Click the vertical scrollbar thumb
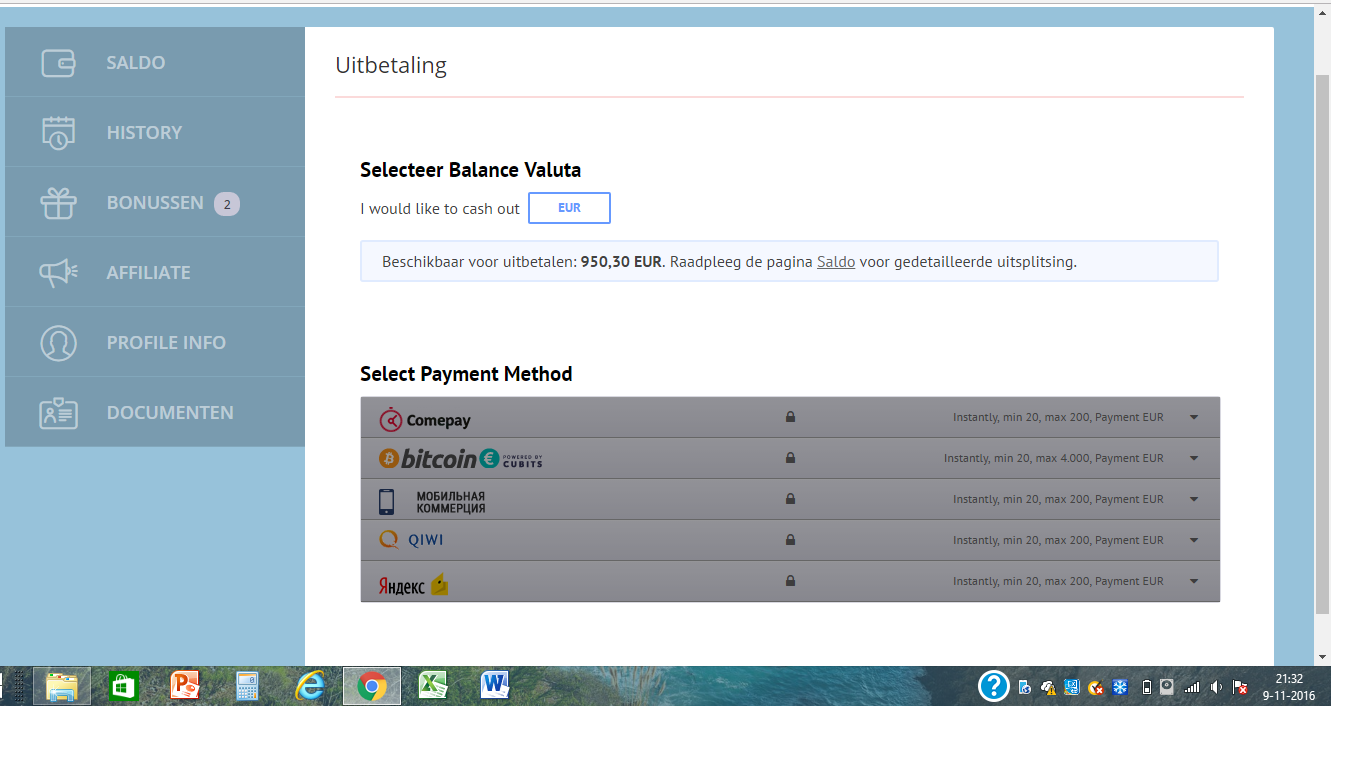This screenshot has height=768, width=1366. (1322, 344)
